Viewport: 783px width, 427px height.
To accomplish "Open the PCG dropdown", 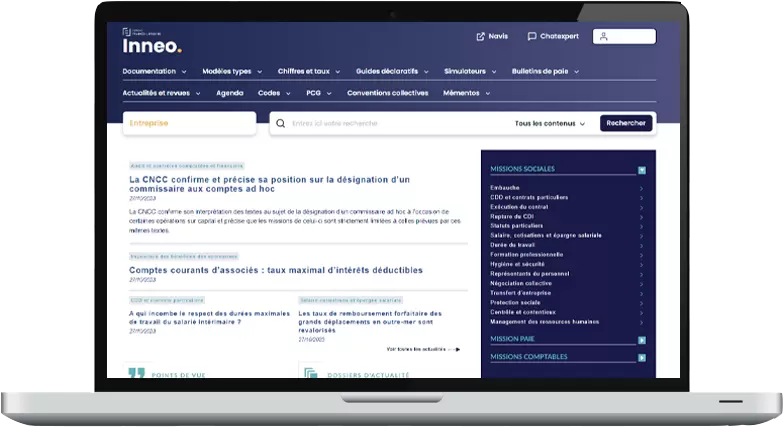I will coord(319,93).
